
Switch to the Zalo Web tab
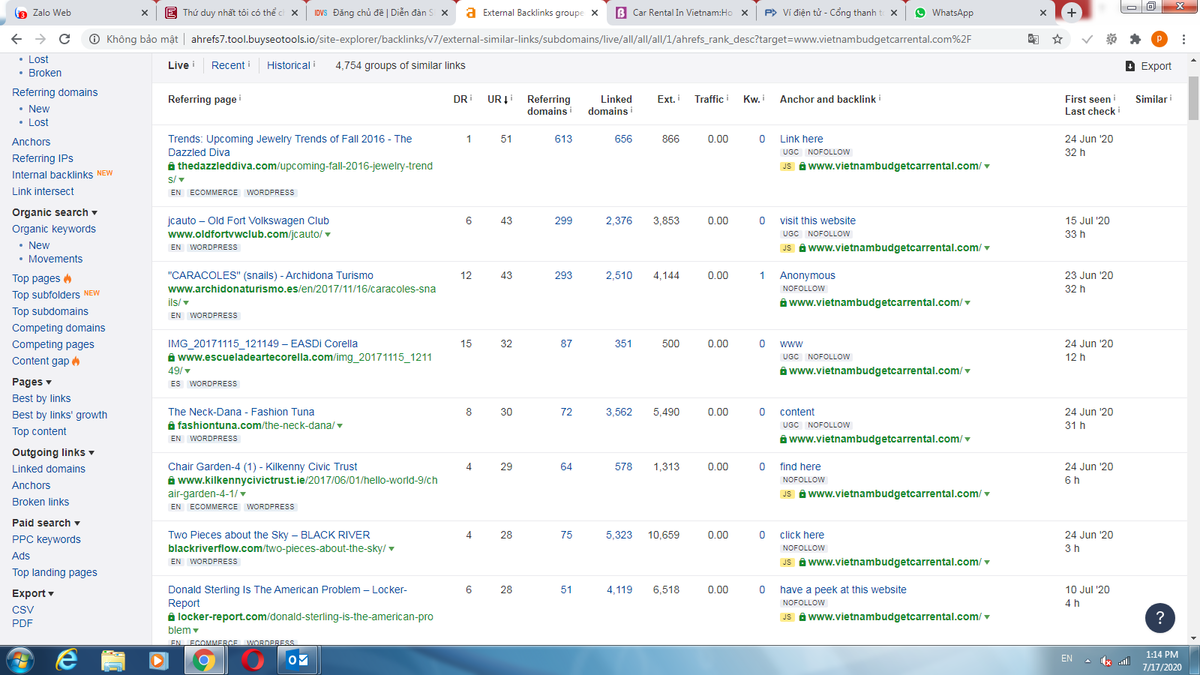tap(78, 13)
